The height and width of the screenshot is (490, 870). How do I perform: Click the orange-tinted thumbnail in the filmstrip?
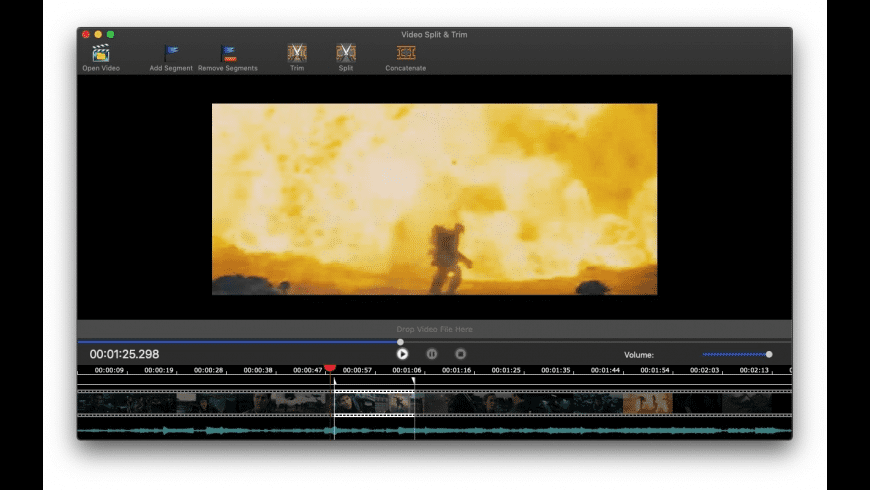point(647,403)
